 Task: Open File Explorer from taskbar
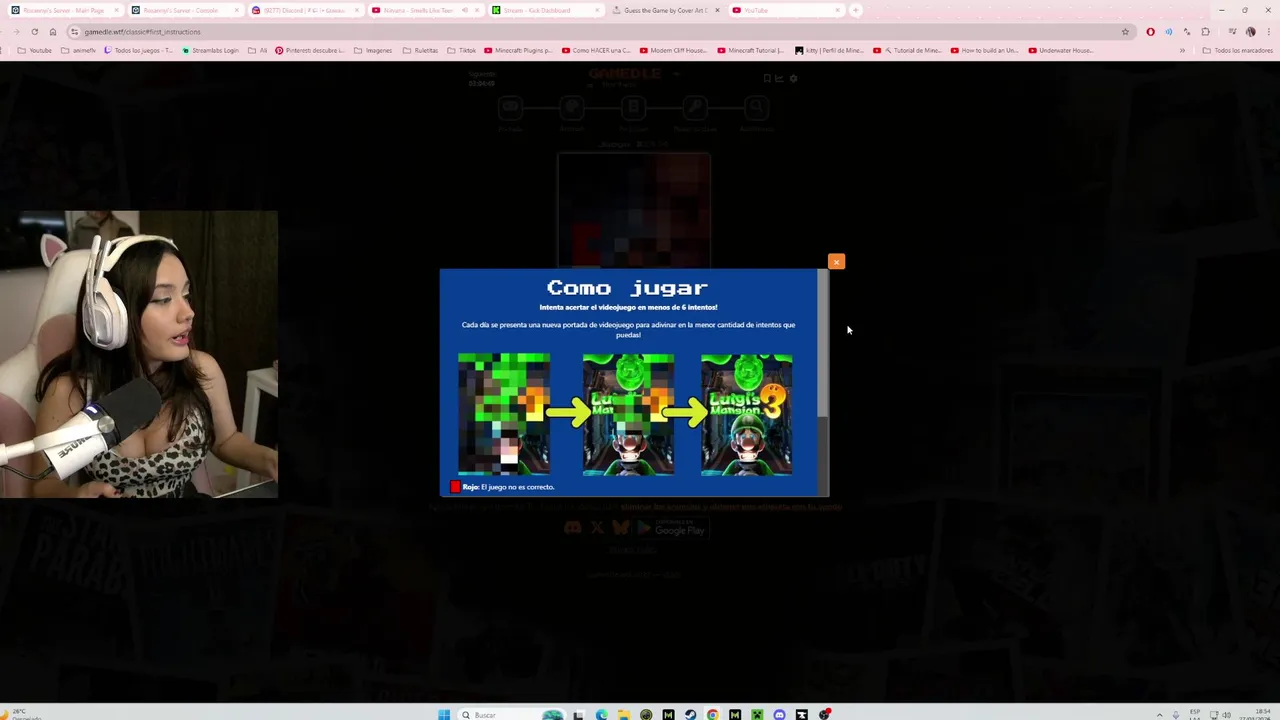623,714
